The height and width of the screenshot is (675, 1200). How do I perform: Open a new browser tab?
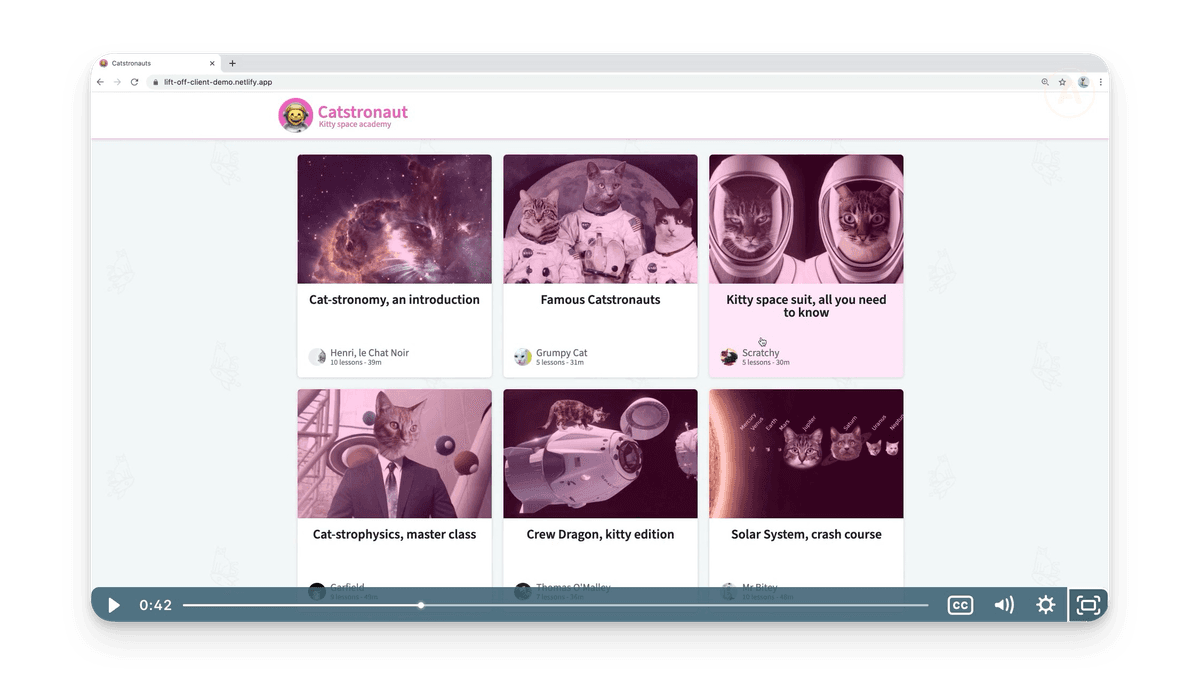[231, 62]
